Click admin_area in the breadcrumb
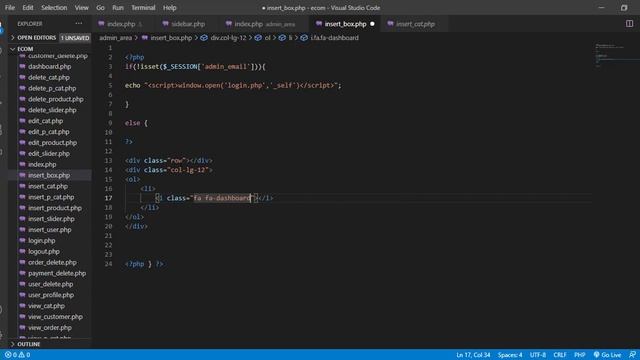The height and width of the screenshot is (360, 640). click(116, 38)
